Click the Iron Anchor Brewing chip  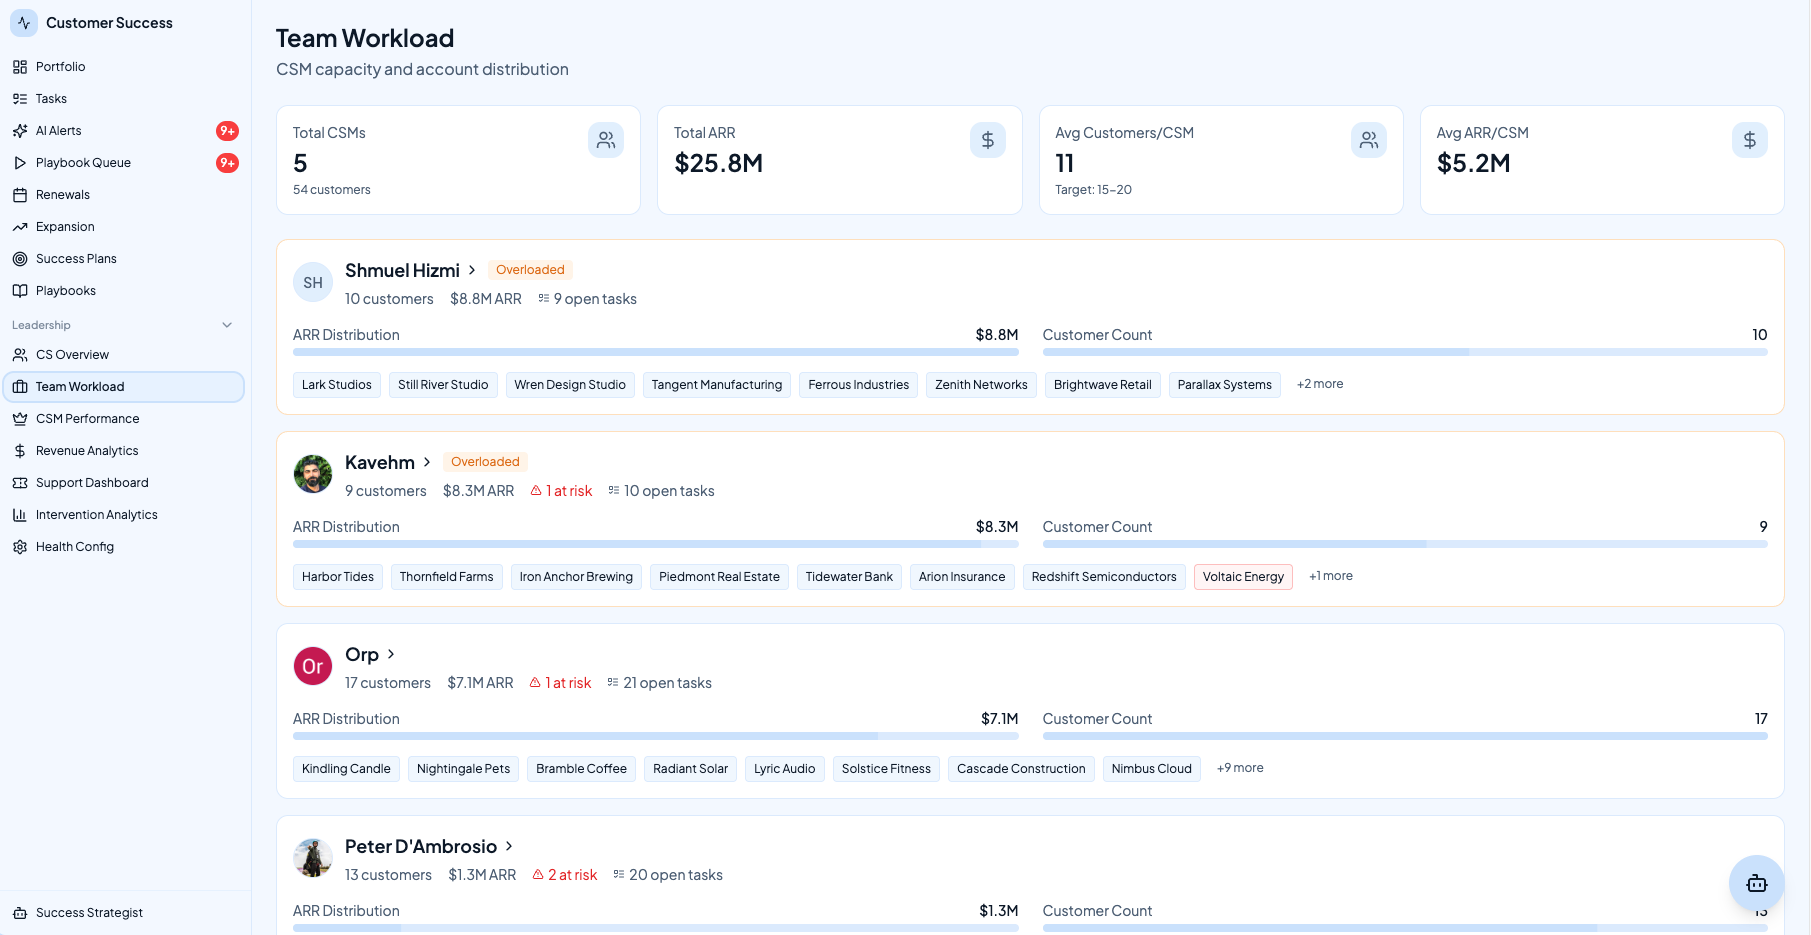(x=576, y=577)
